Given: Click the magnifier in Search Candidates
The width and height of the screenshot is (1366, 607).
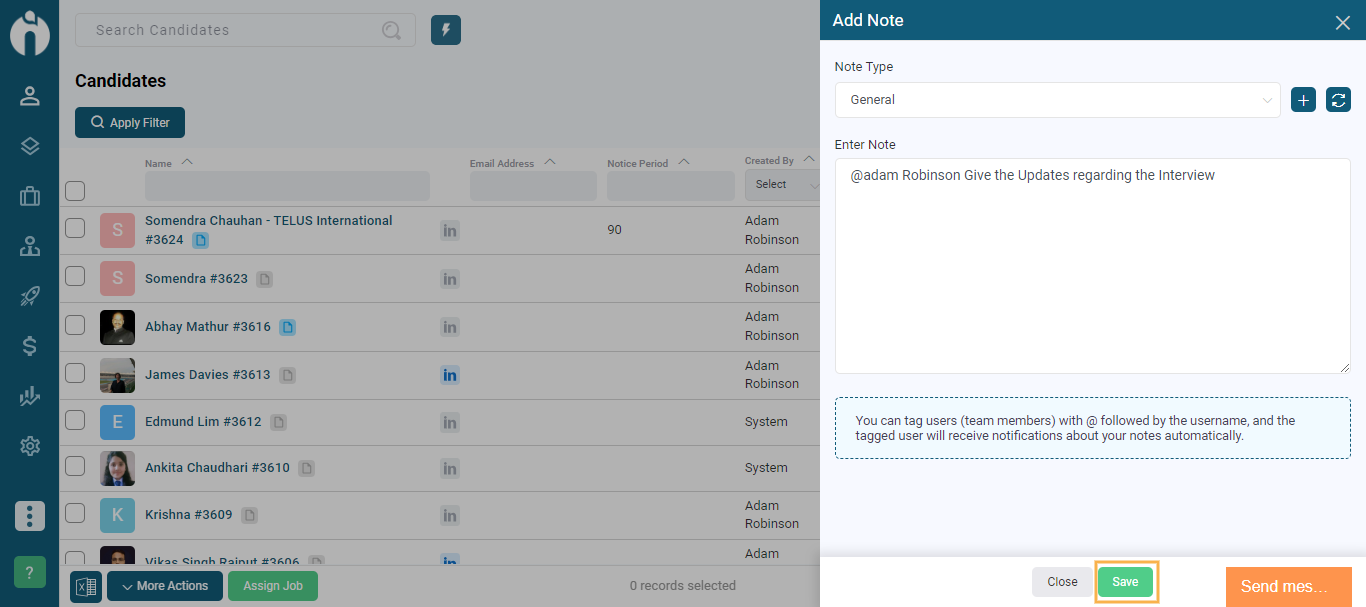Looking at the screenshot, I should pyautogui.click(x=392, y=30).
